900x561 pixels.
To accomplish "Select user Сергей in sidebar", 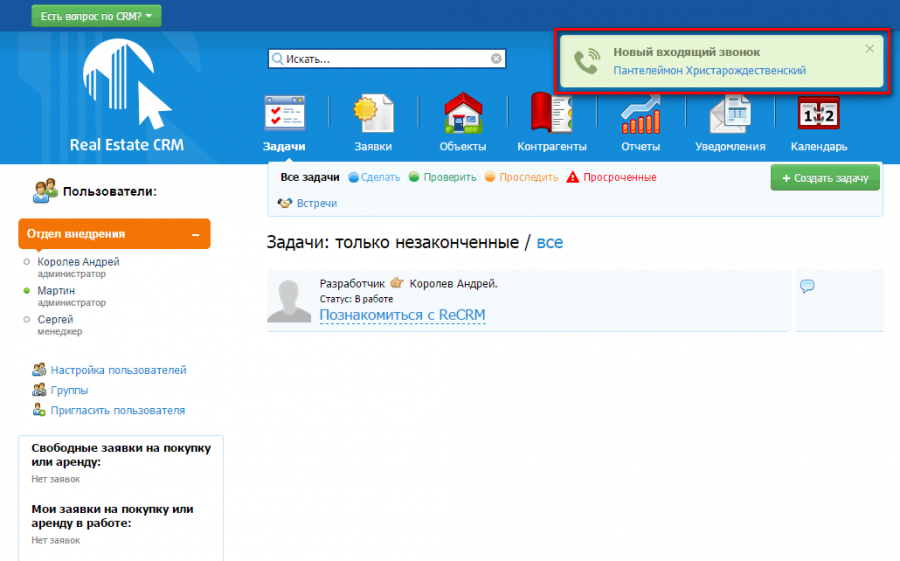I will click(x=55, y=319).
